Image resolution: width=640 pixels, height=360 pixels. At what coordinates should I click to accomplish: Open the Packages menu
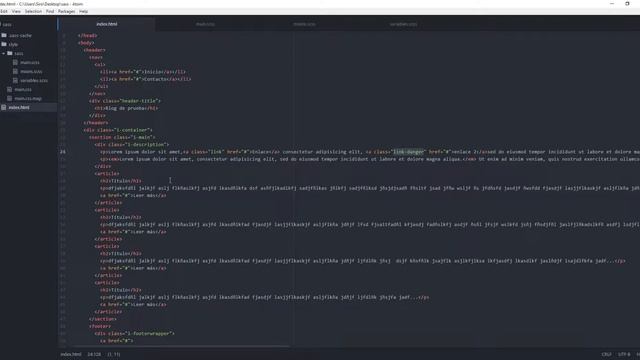click(x=67, y=11)
